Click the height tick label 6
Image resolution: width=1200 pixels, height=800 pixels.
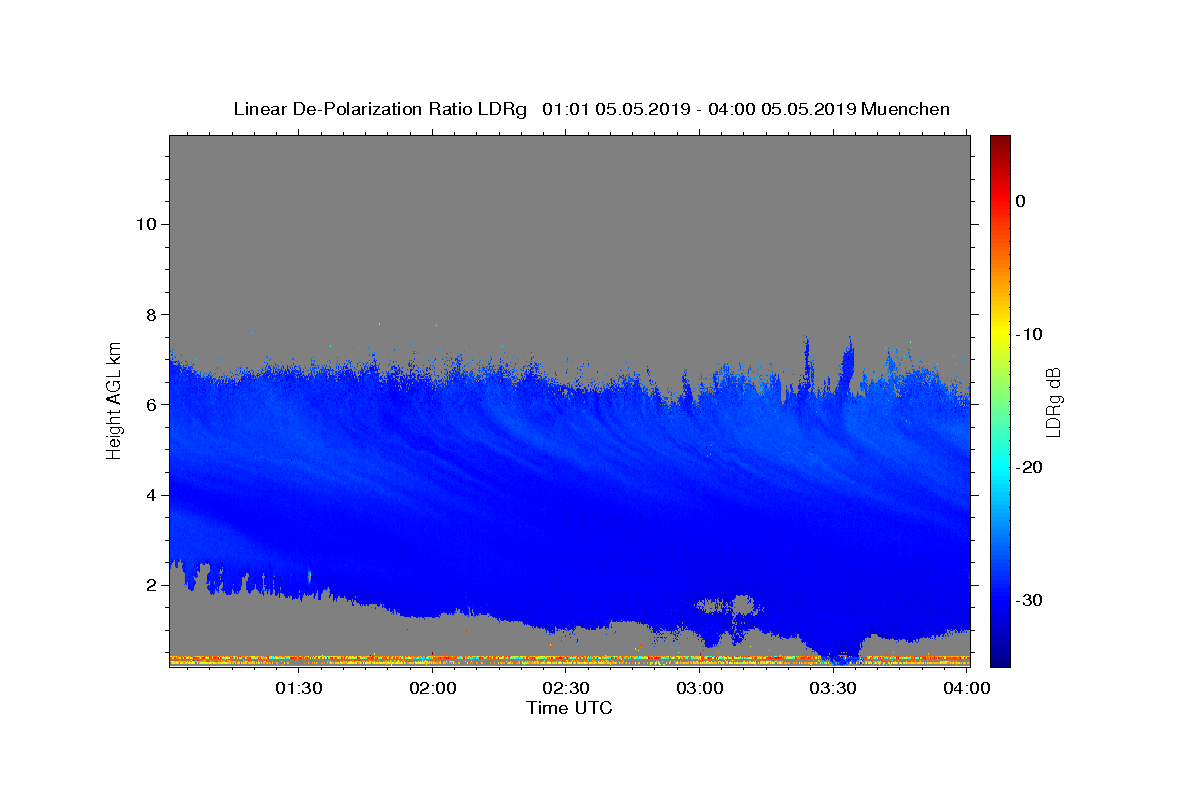[151, 405]
